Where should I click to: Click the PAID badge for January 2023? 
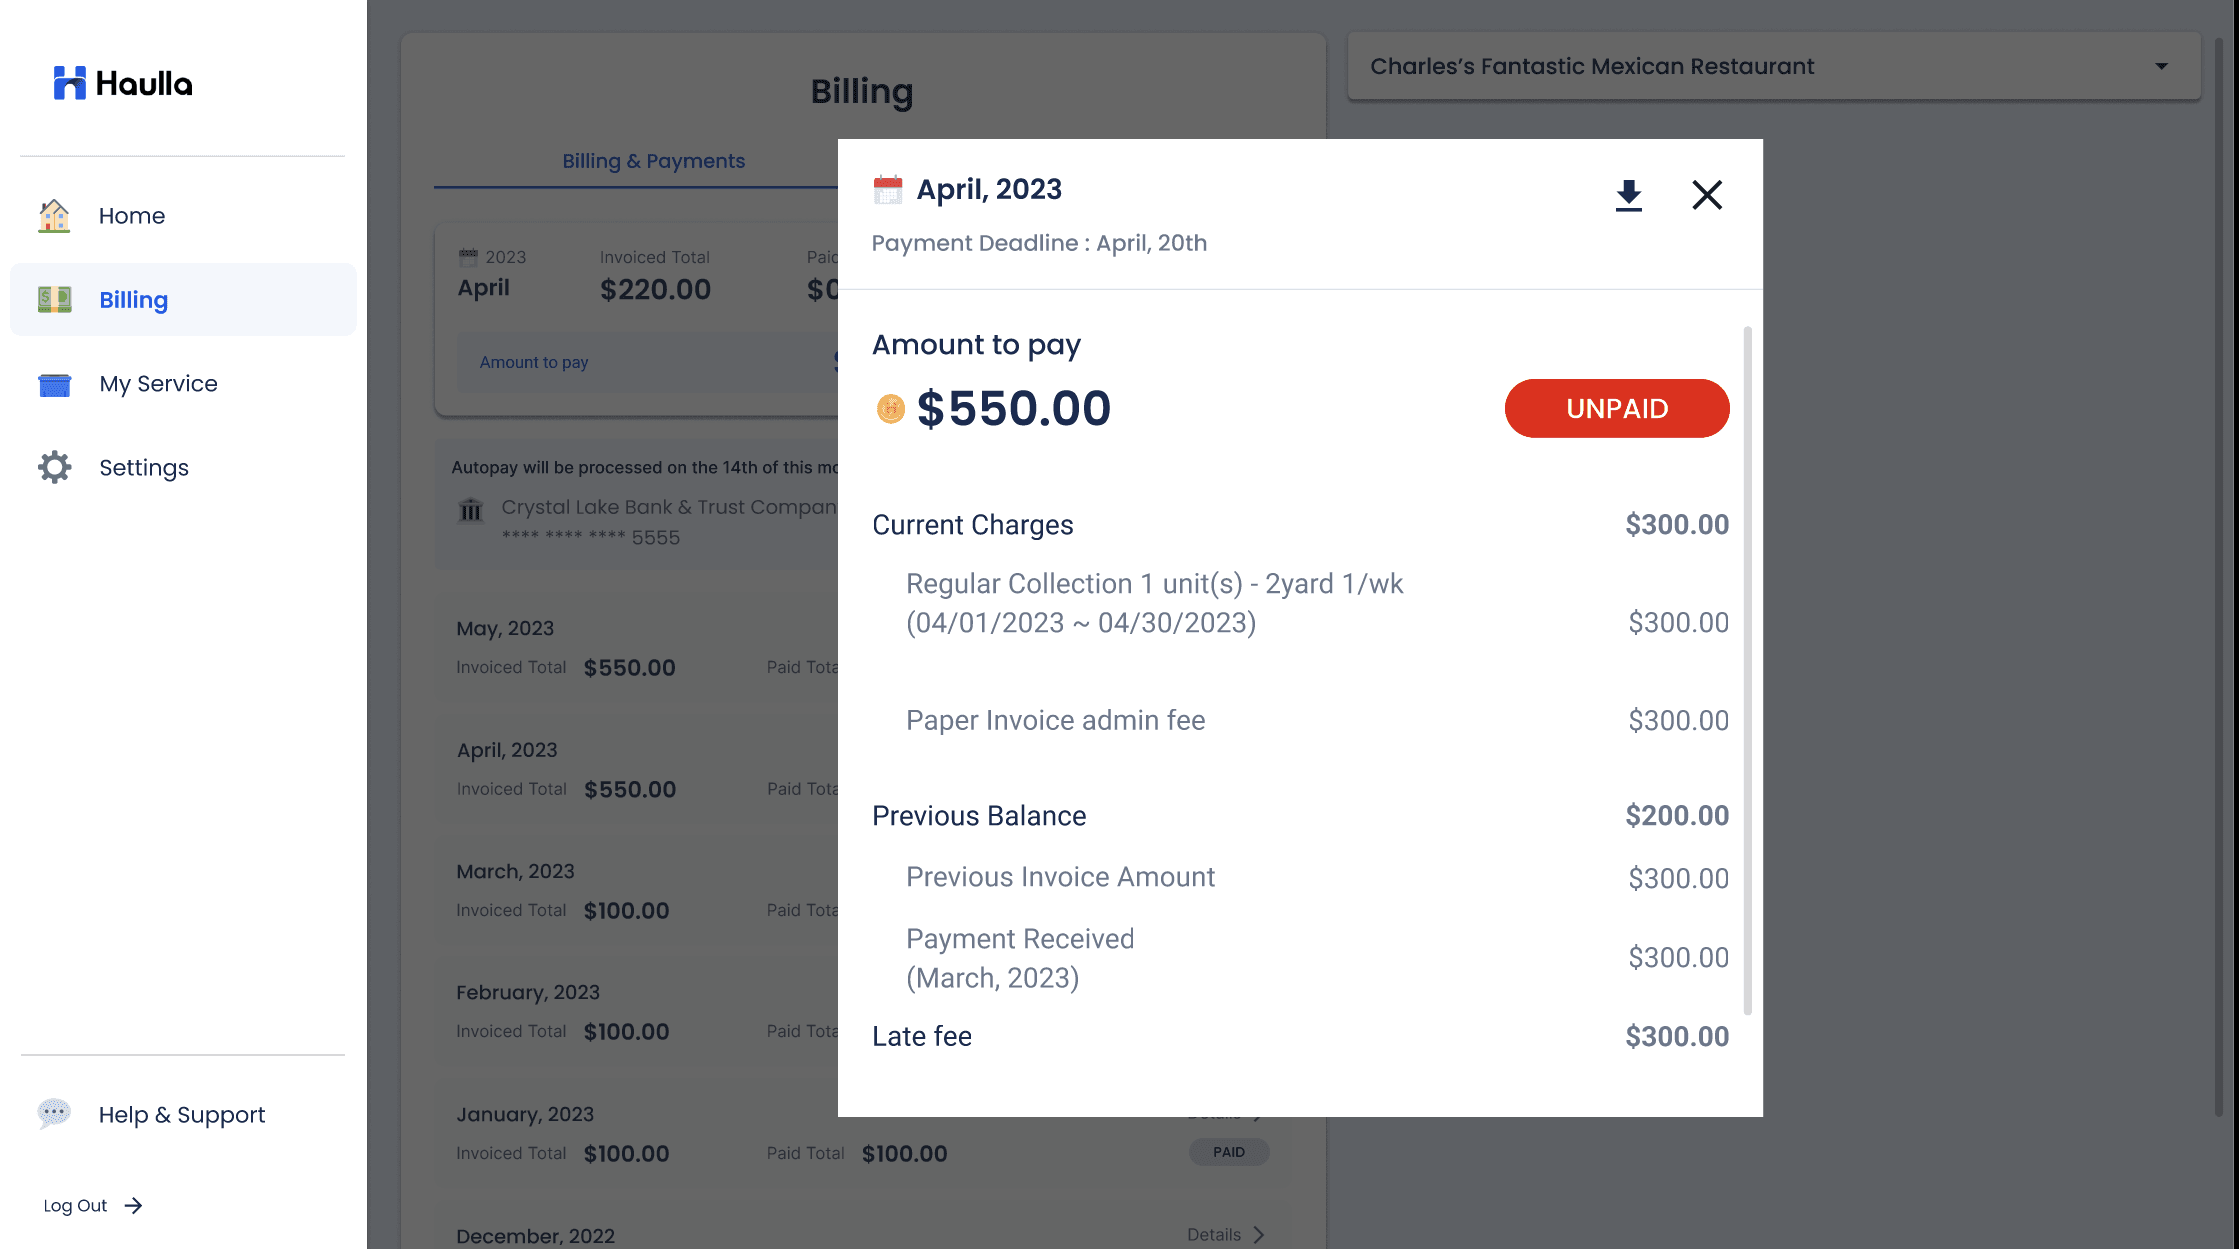[1228, 1152]
